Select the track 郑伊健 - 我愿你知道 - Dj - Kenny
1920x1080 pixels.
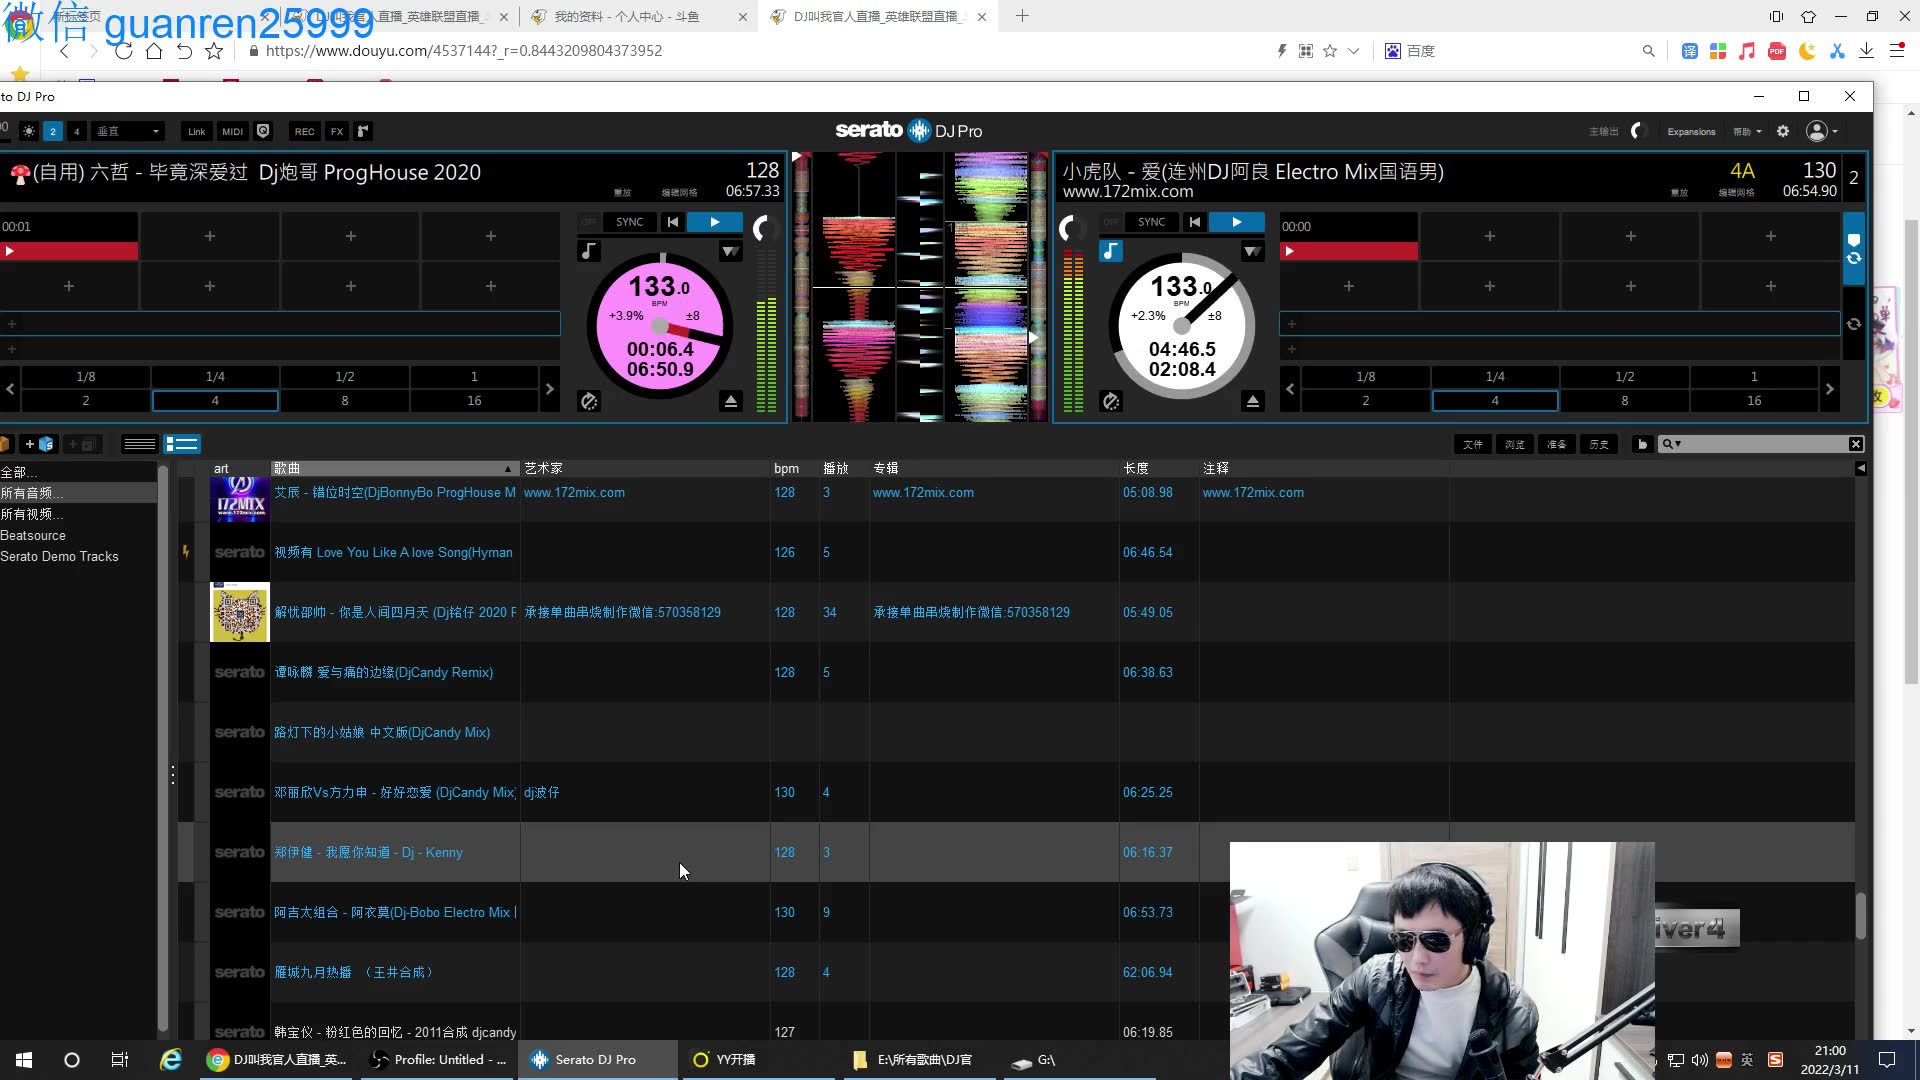tap(368, 852)
